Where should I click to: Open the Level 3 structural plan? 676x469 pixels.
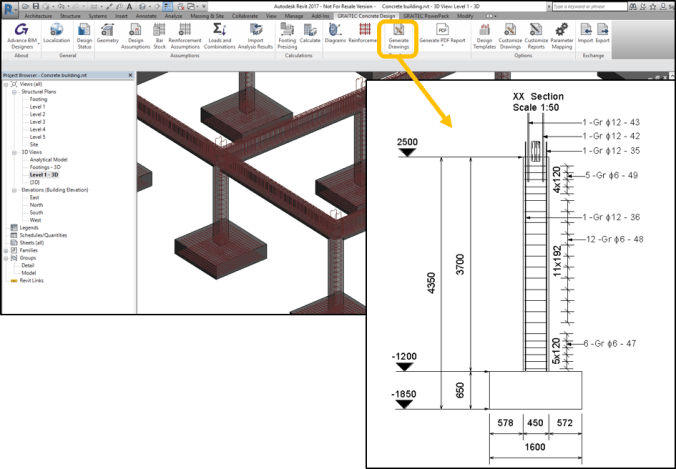(38, 121)
